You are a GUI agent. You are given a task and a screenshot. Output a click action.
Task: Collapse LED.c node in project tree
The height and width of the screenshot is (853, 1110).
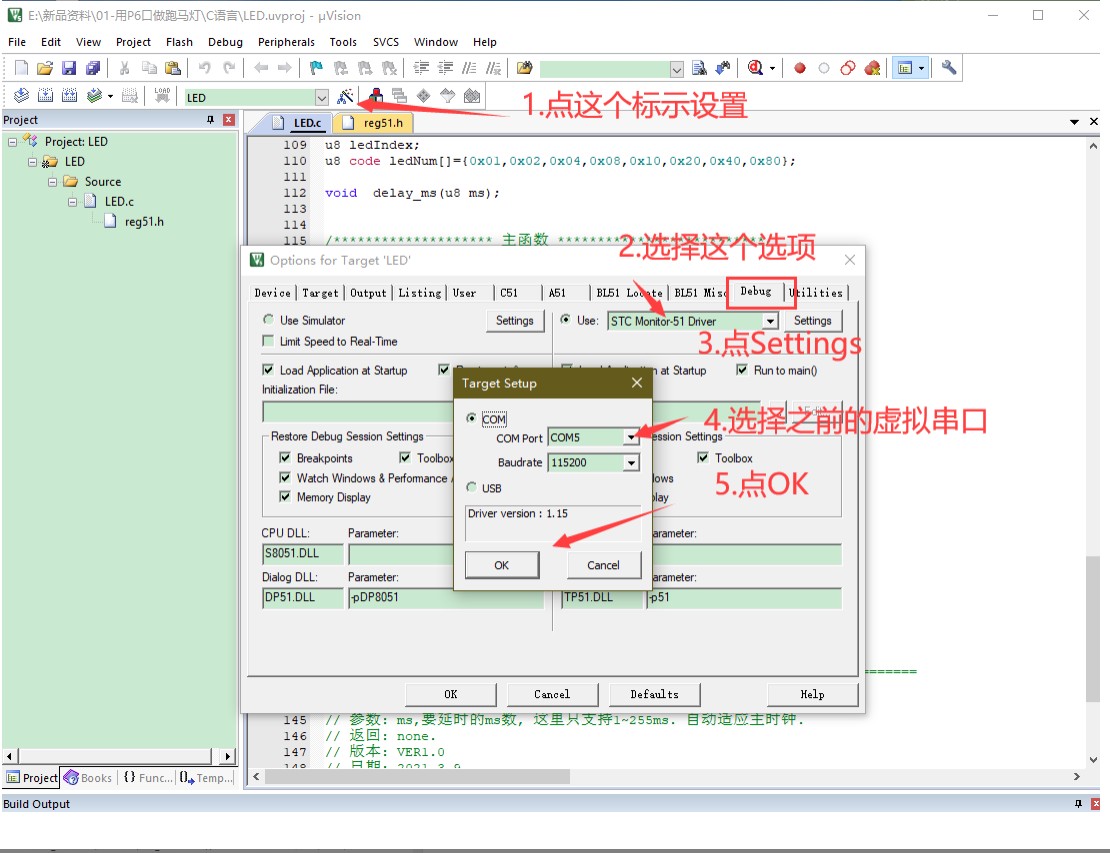pyautogui.click(x=72, y=202)
